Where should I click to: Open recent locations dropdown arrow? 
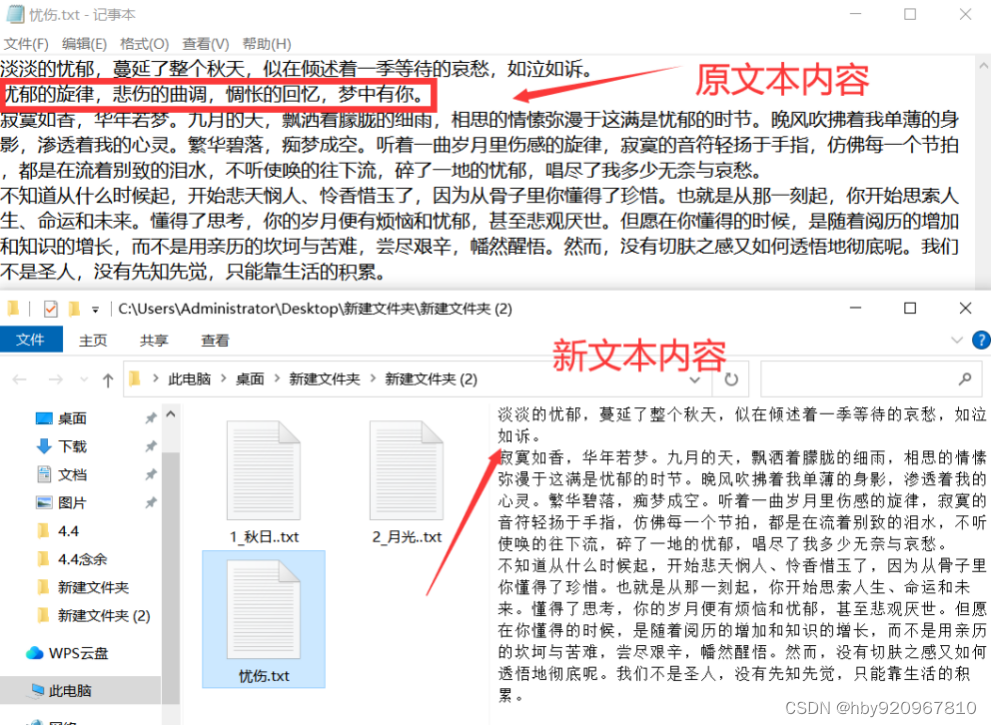pyautogui.click(x=84, y=380)
